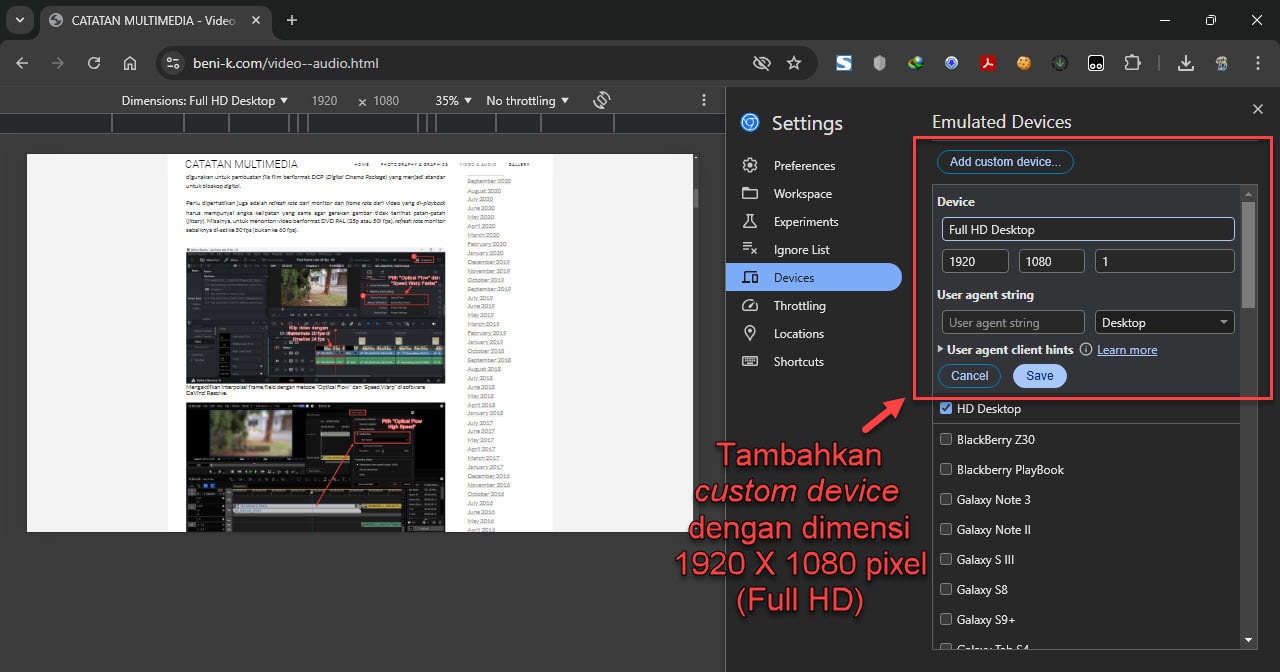Enable the Galaxy S8 device checkbox
The width and height of the screenshot is (1280, 672).
[x=946, y=589]
